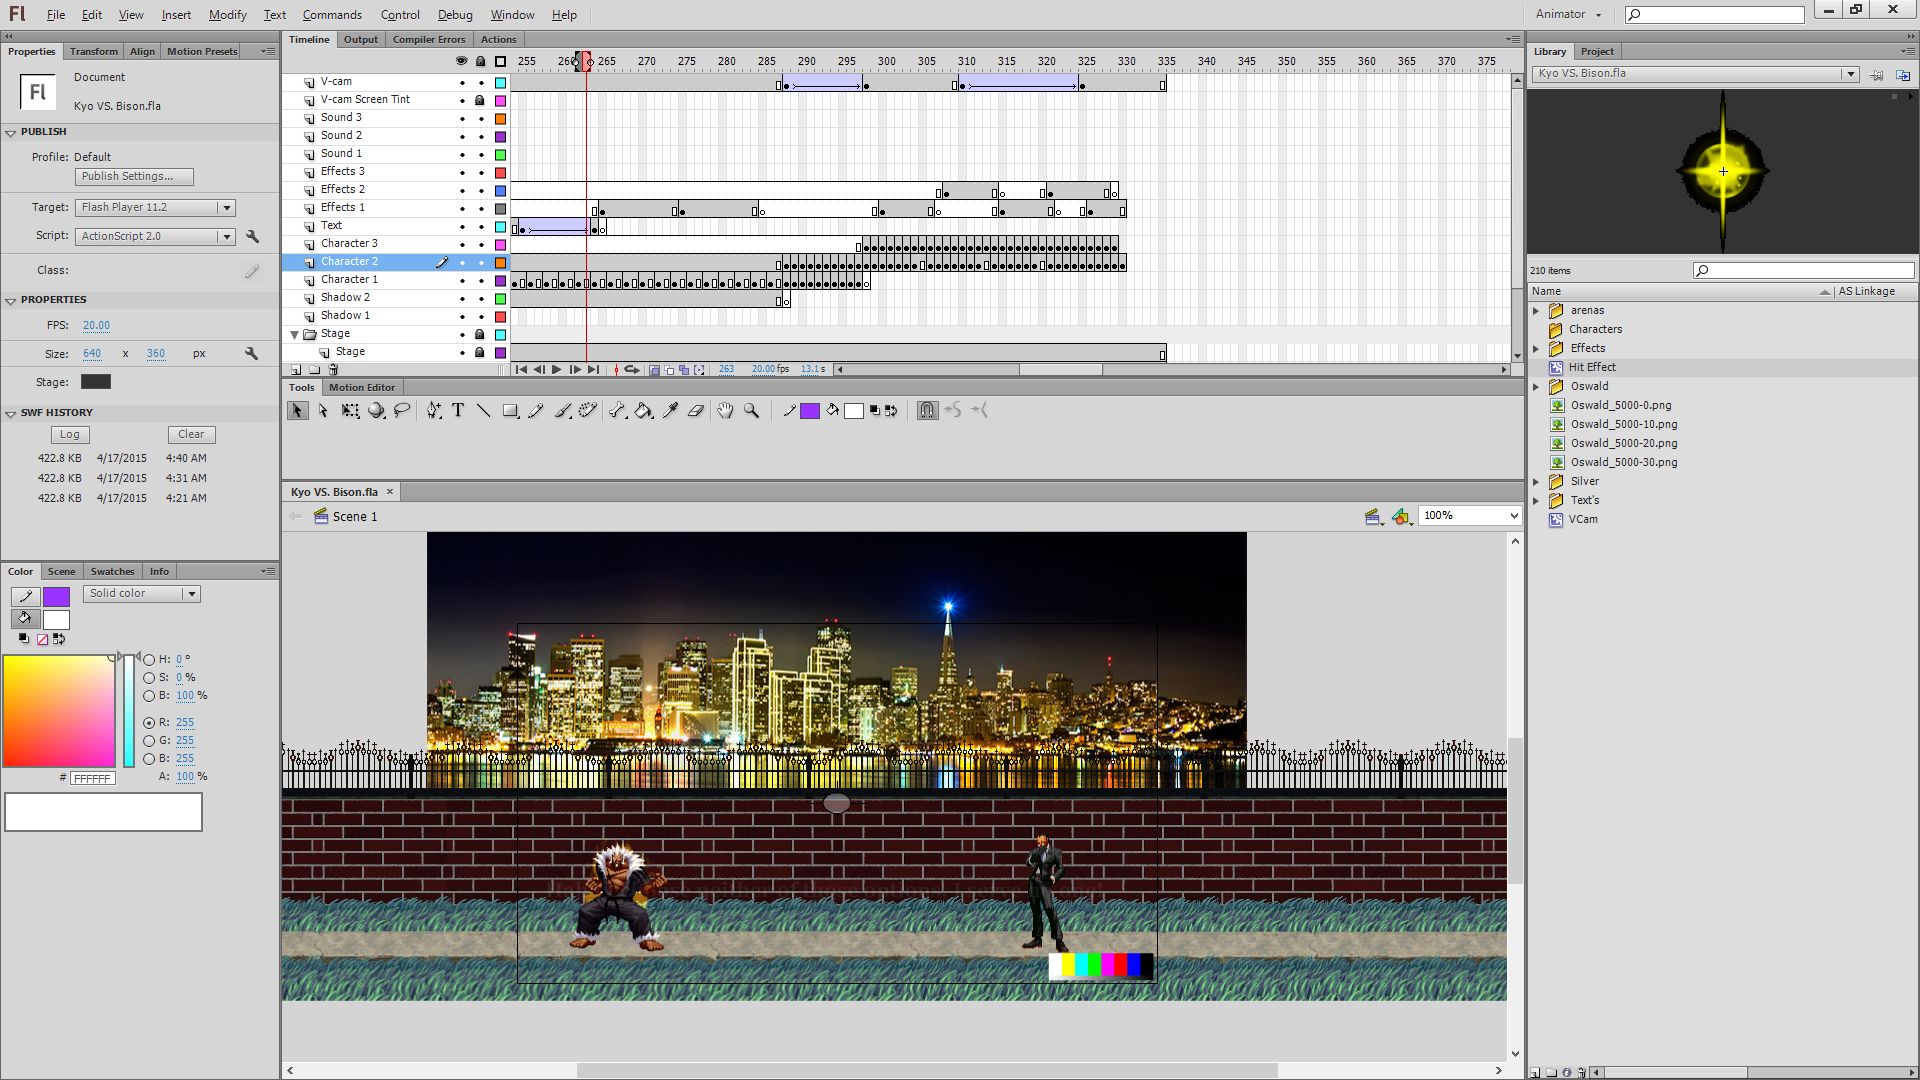Expand the Oswald library folder
This screenshot has width=1920, height=1080.
(x=1536, y=387)
